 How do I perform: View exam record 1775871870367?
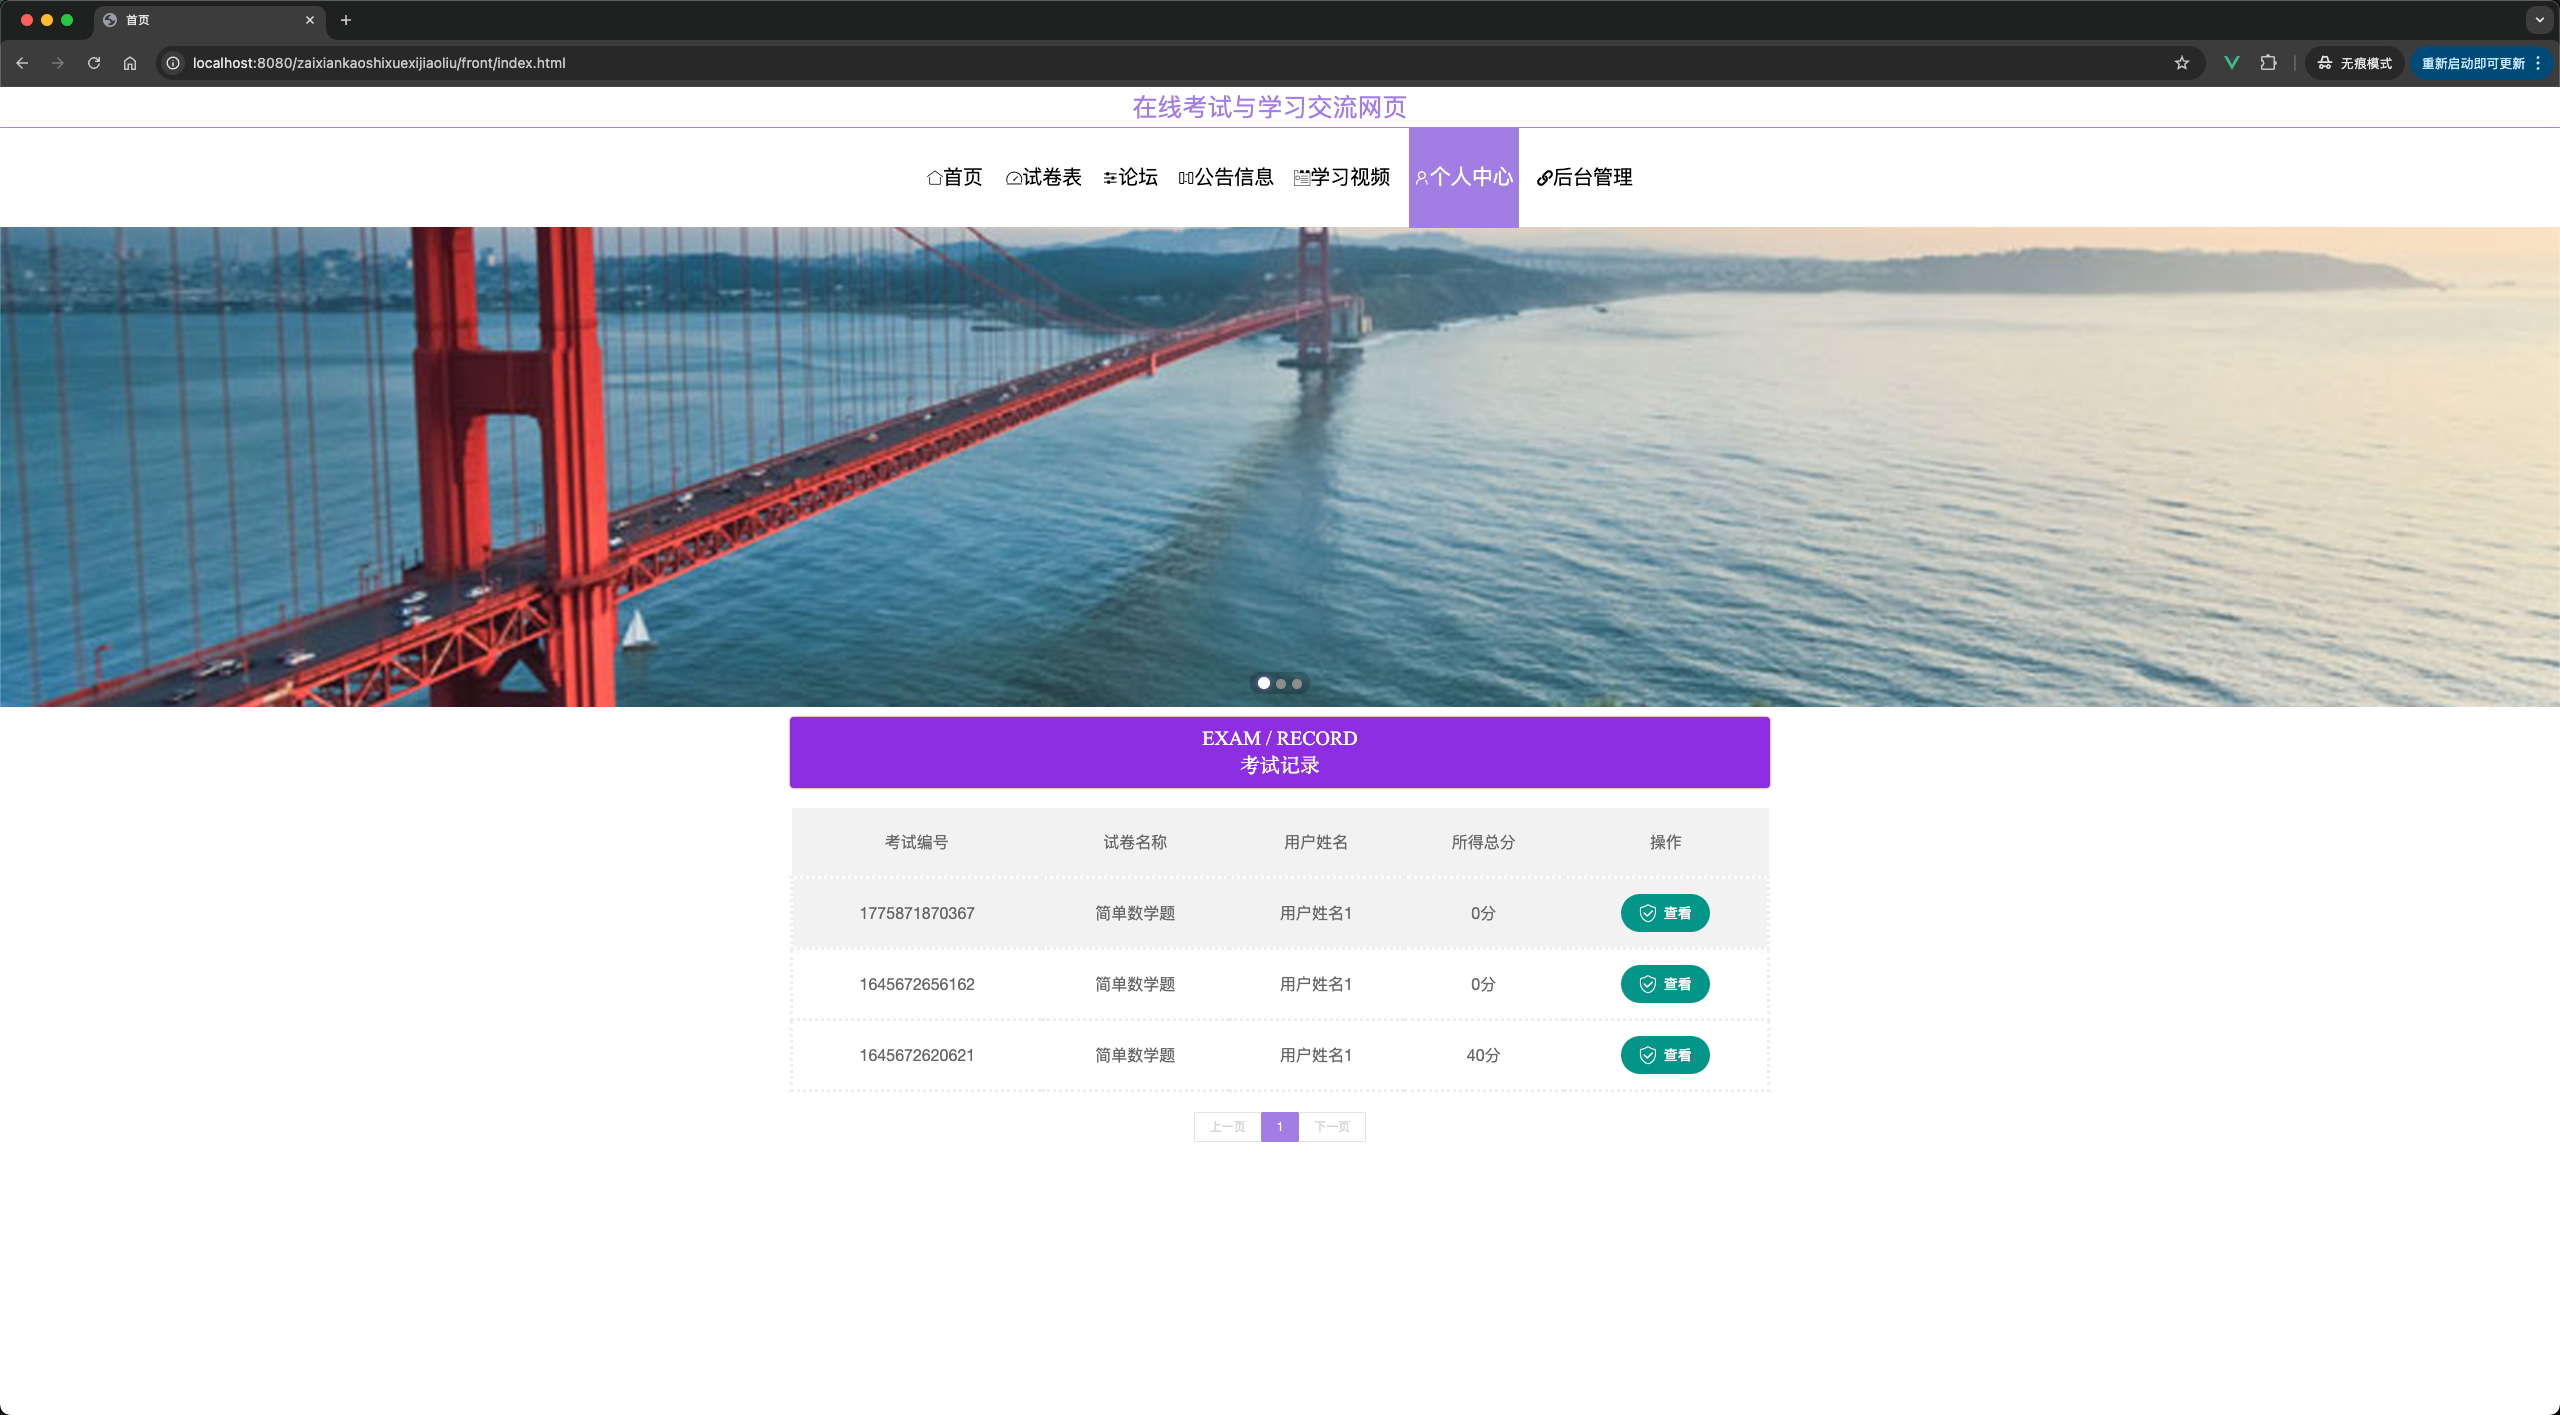(1665, 913)
